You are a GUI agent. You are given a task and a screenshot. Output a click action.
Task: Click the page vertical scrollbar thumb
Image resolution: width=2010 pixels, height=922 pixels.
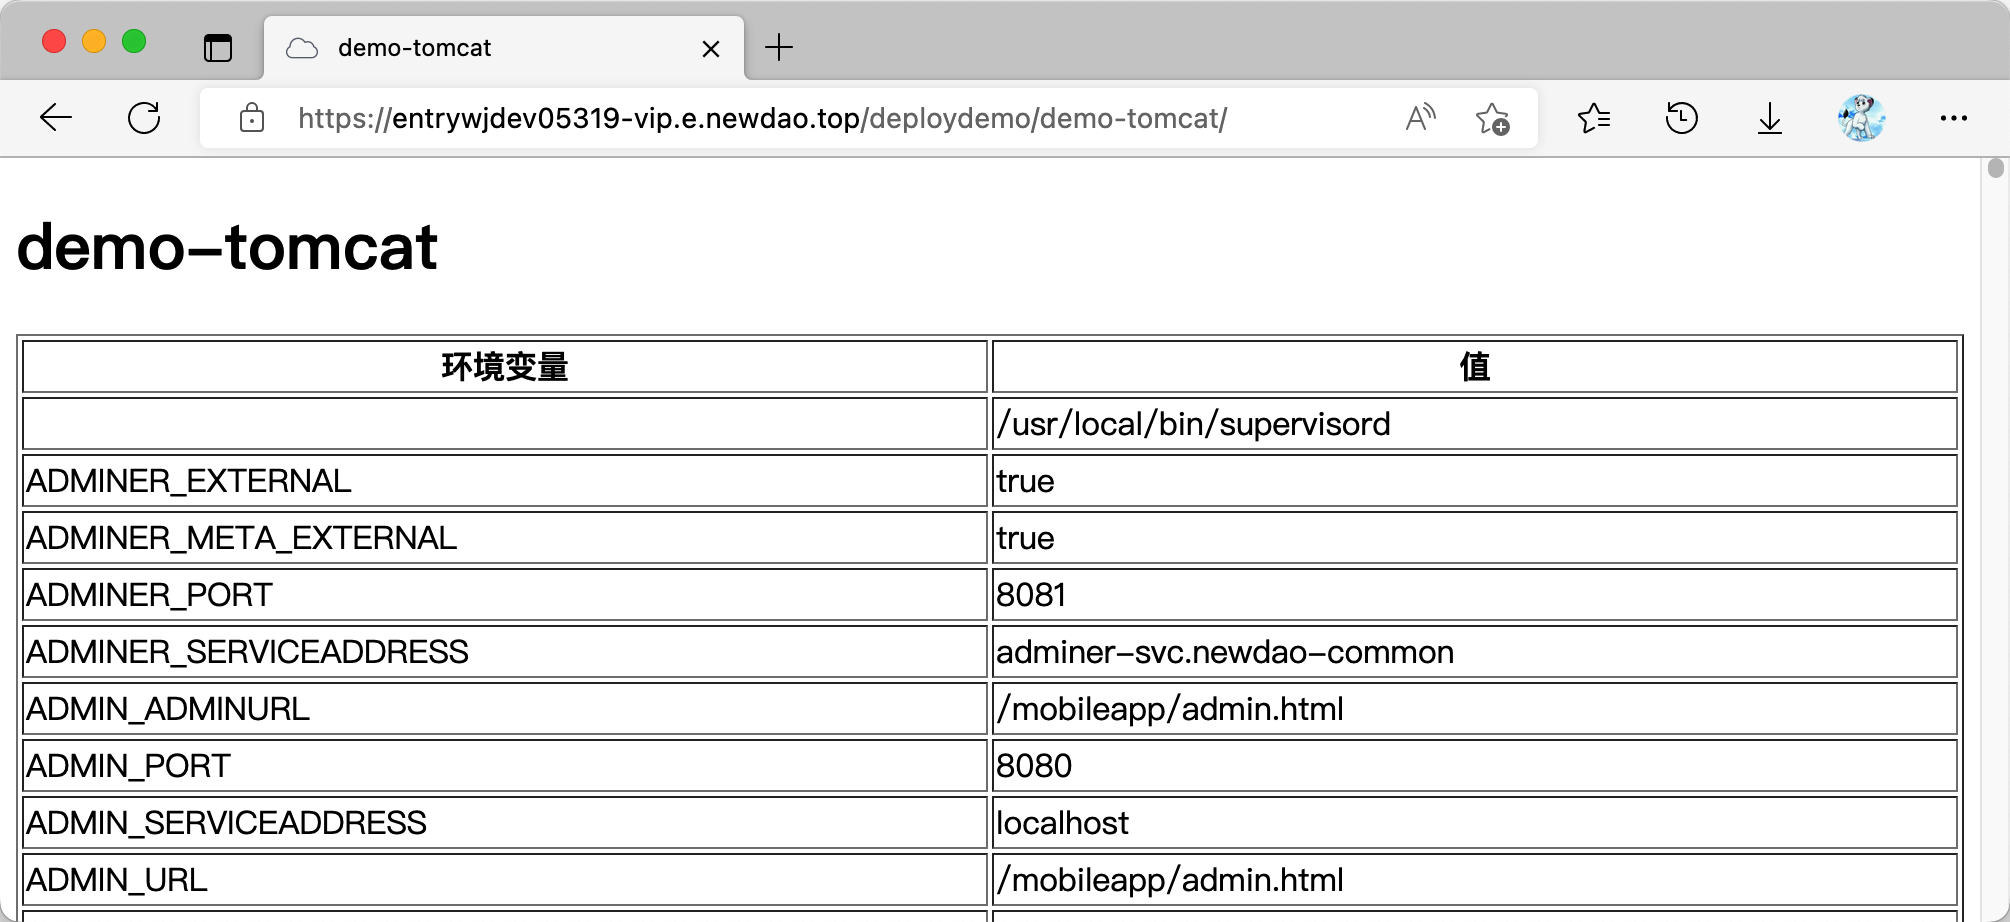click(1996, 168)
